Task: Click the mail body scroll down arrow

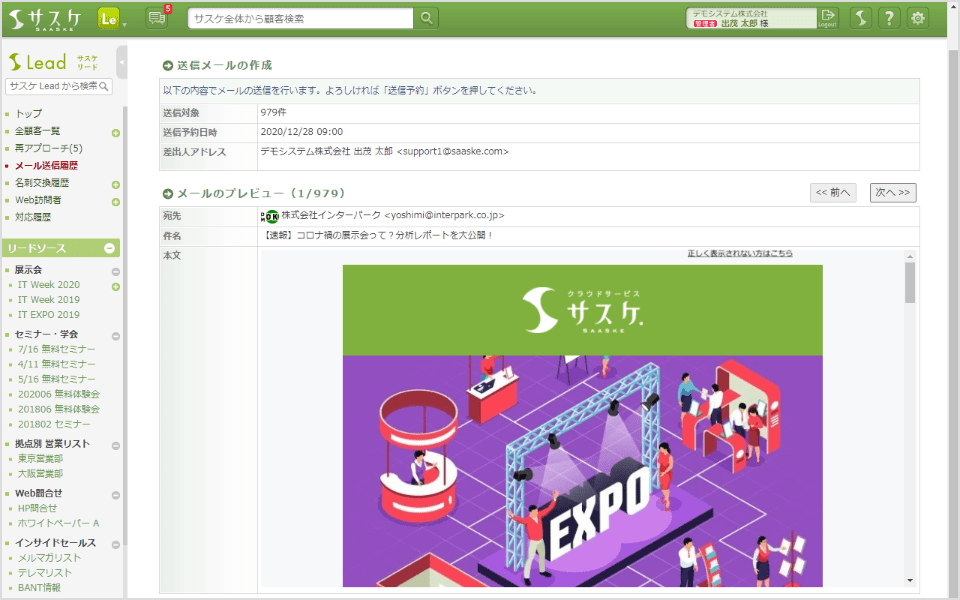Action: click(x=910, y=580)
